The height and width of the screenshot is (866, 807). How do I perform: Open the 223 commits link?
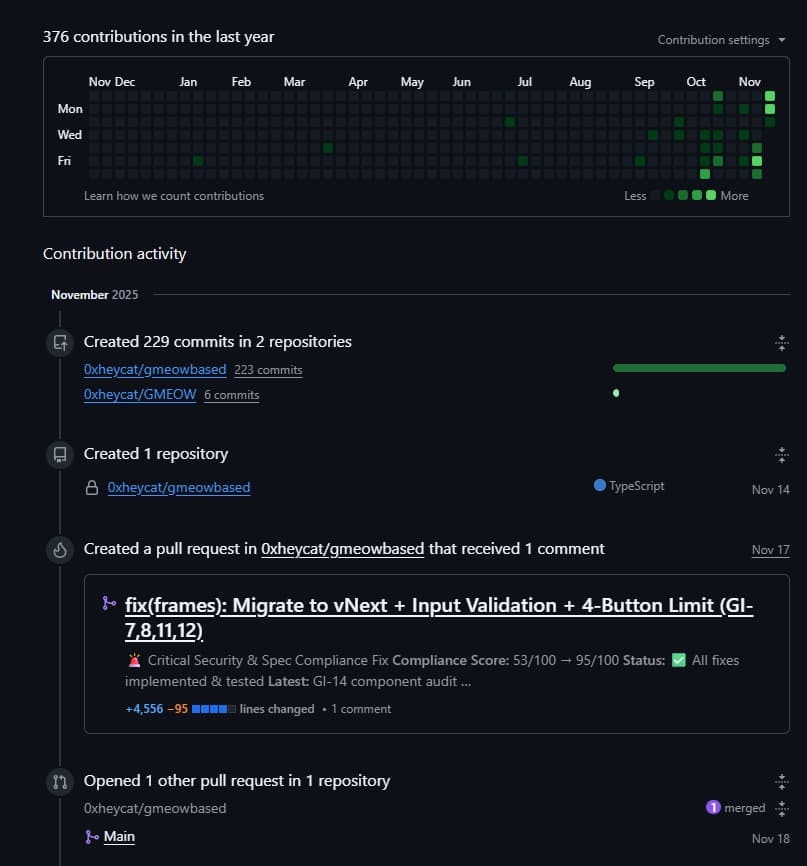[x=268, y=370]
